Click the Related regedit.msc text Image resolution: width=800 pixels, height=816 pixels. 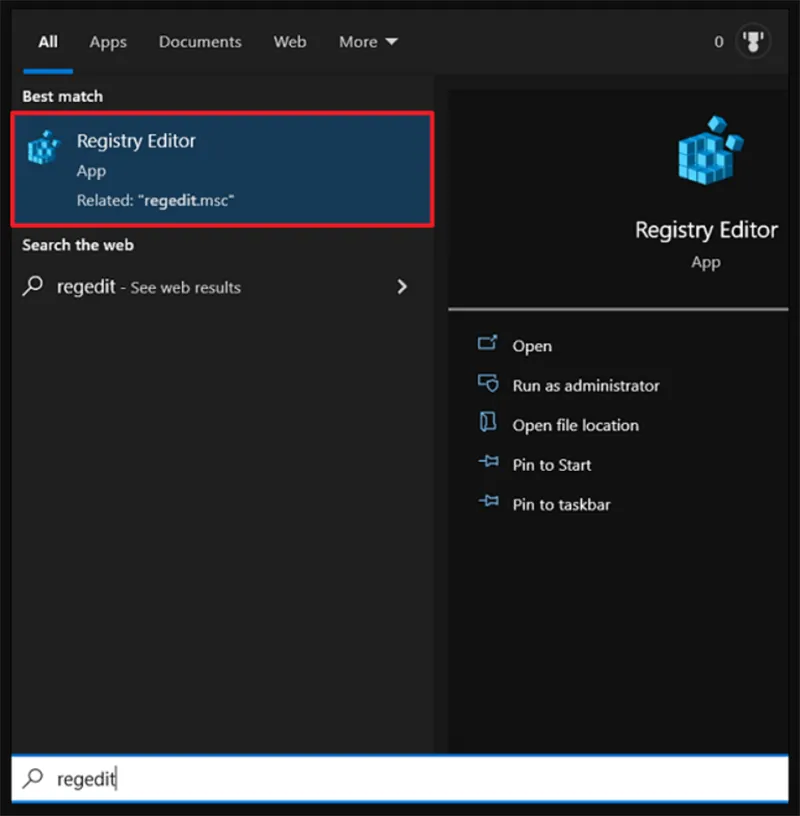pos(155,200)
